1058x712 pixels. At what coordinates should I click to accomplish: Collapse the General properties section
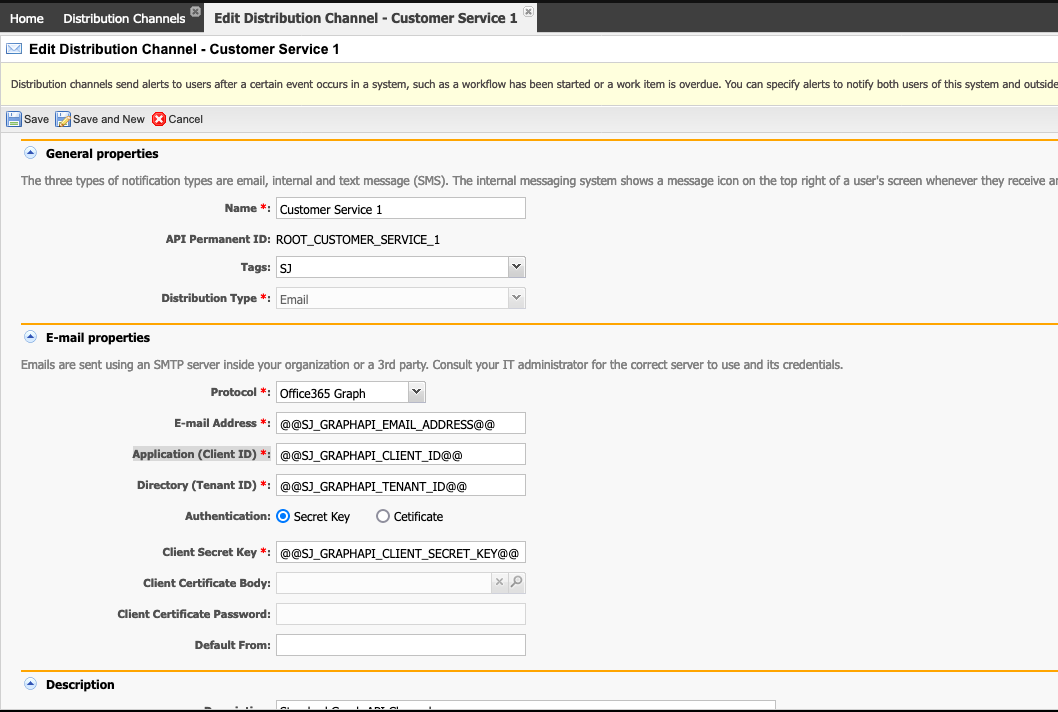tap(29, 153)
